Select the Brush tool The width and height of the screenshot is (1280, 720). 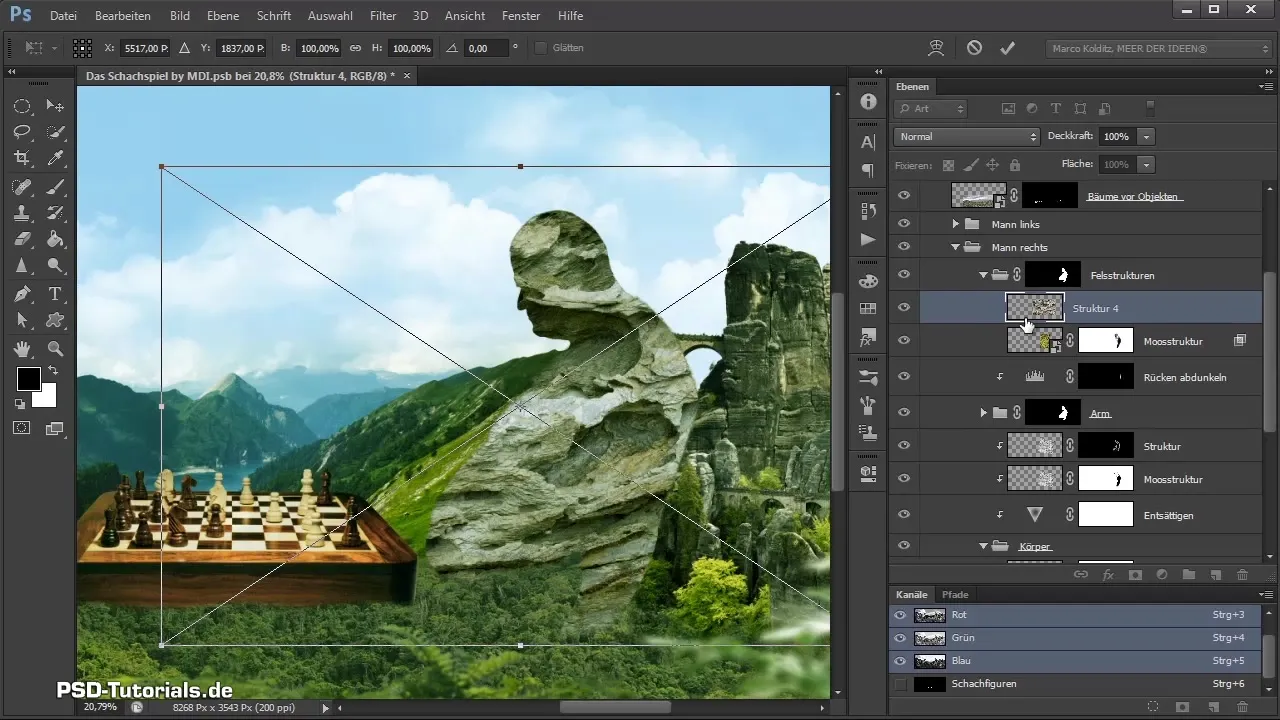tap(55, 186)
